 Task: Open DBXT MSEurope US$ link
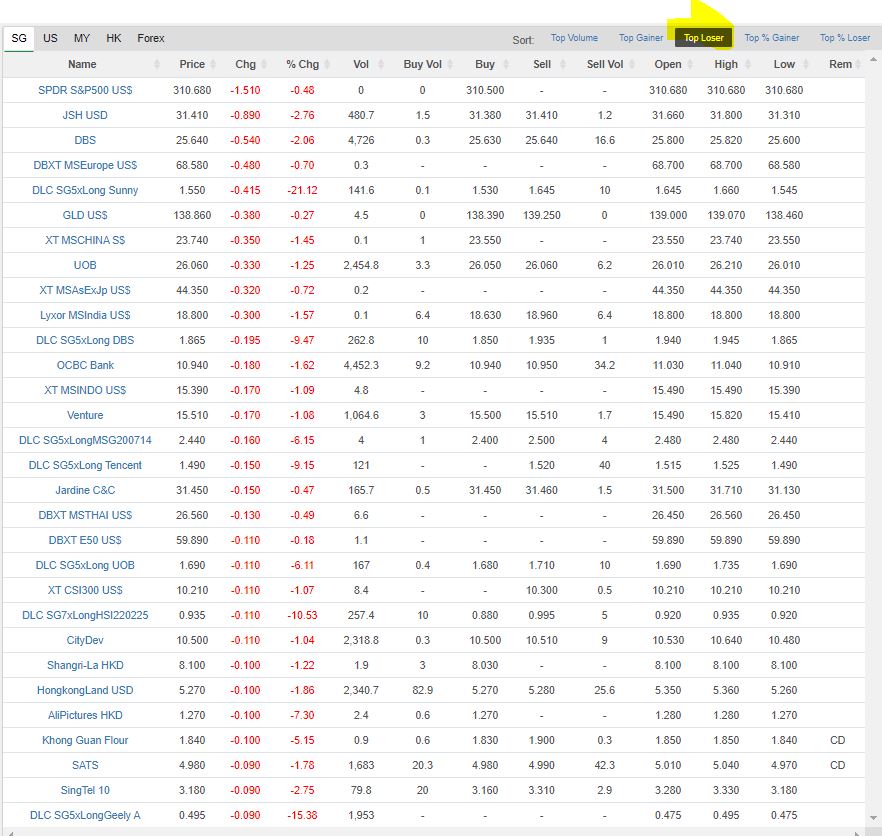point(85,165)
